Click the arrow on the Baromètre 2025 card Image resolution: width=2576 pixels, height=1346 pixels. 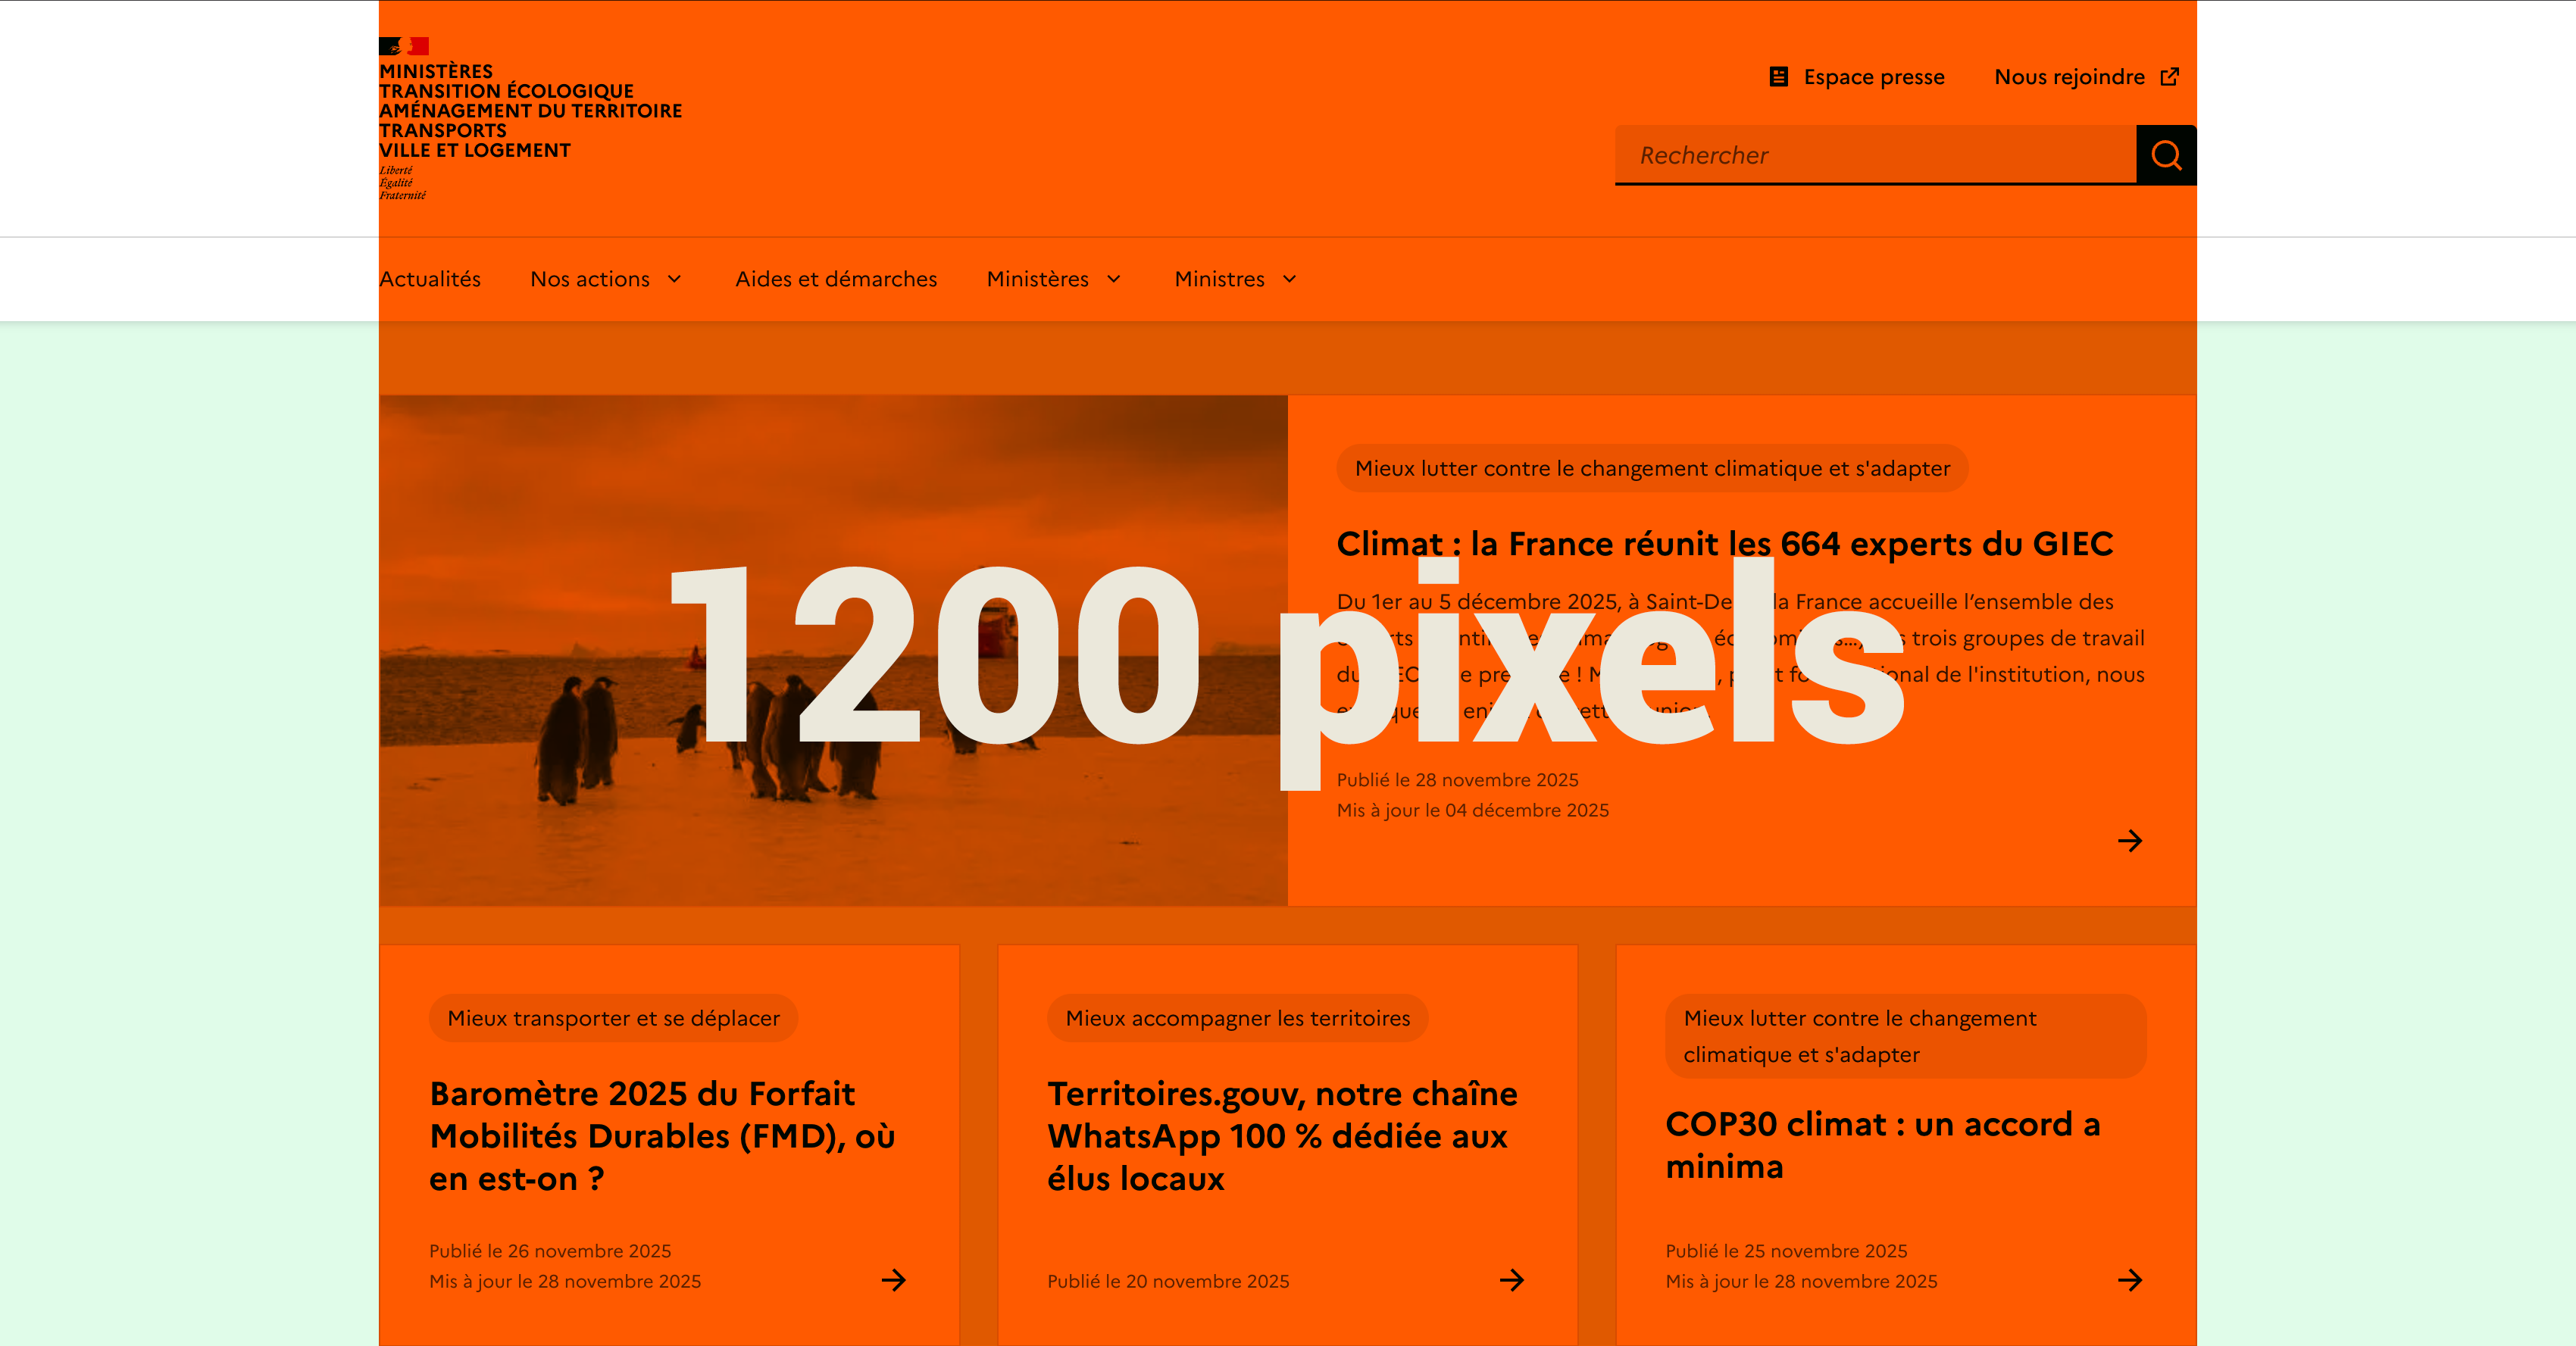[x=893, y=1280]
